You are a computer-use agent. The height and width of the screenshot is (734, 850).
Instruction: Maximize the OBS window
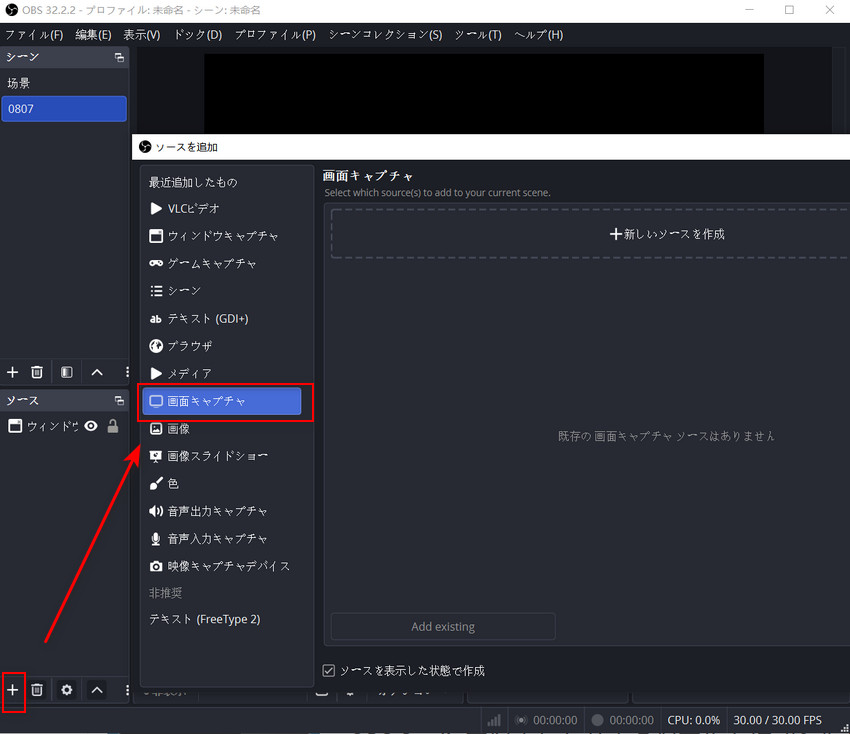pyautogui.click(x=789, y=10)
